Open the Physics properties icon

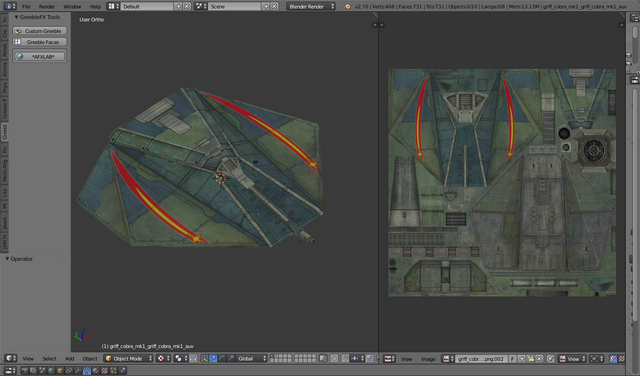pos(122,370)
